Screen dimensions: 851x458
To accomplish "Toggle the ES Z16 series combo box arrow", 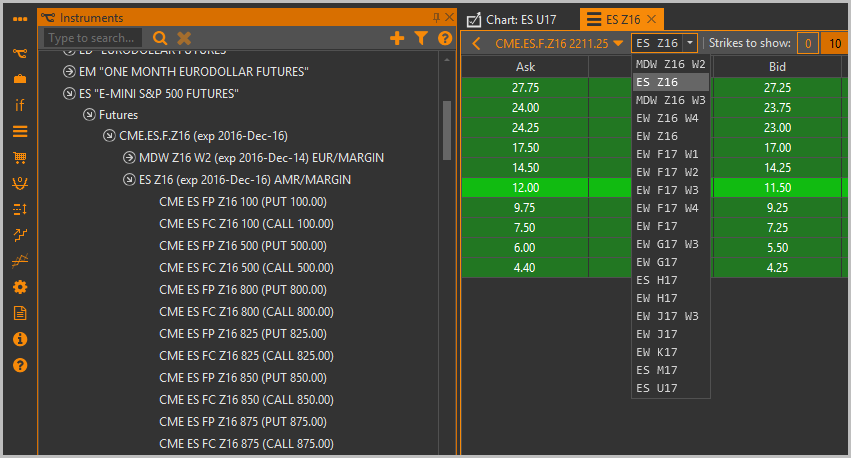I will pyautogui.click(x=689, y=43).
